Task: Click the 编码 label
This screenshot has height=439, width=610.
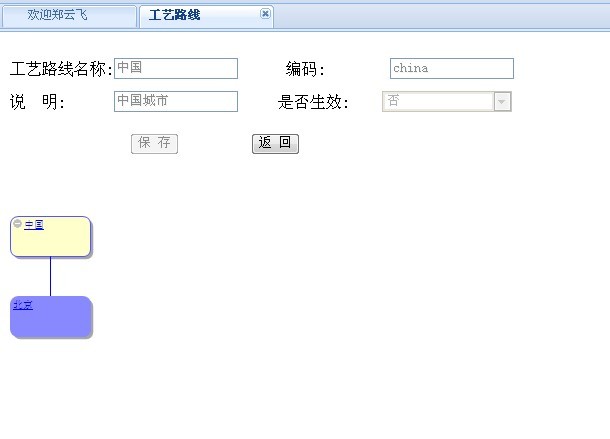Action: pos(305,69)
